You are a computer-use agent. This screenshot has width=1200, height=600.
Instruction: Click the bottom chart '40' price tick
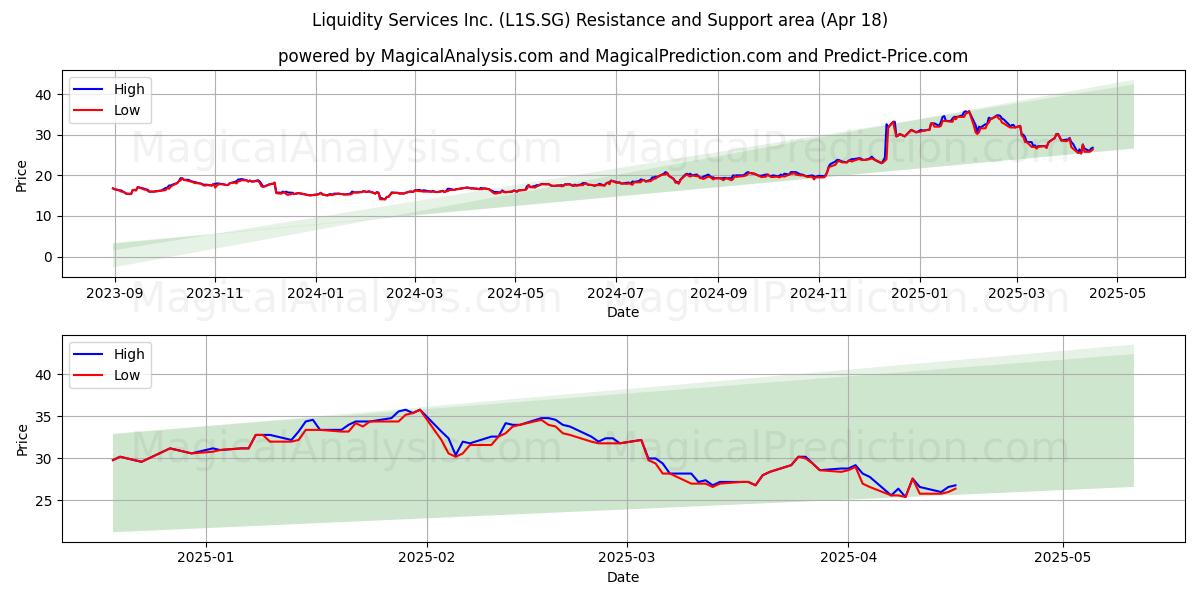[x=46, y=374]
